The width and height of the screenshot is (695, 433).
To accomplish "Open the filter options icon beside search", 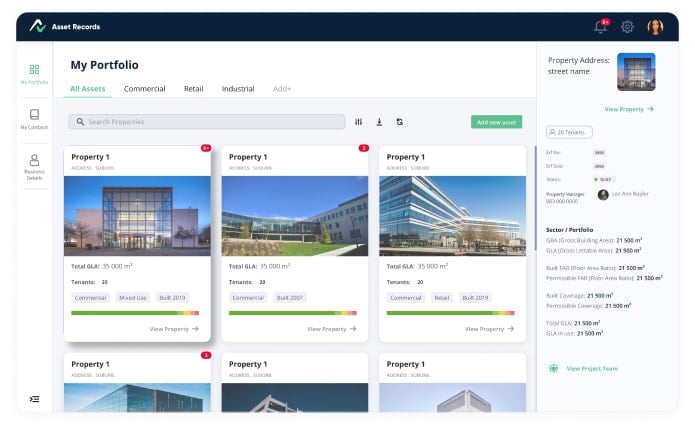I will pos(358,122).
